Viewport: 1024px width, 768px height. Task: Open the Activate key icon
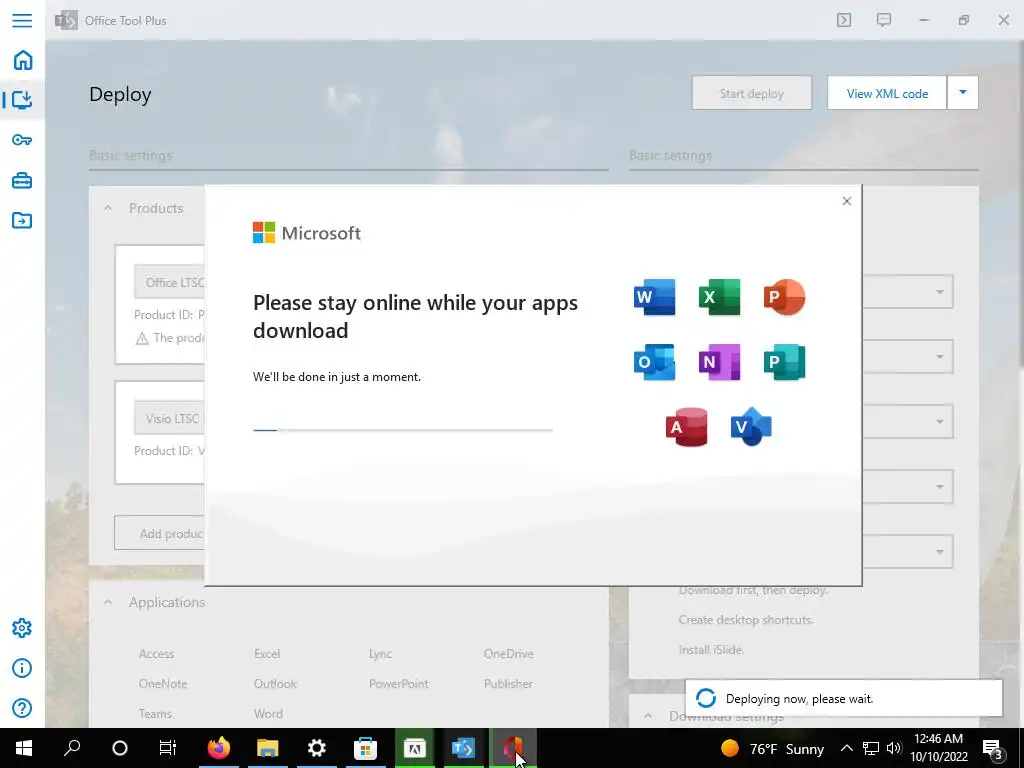click(x=22, y=140)
